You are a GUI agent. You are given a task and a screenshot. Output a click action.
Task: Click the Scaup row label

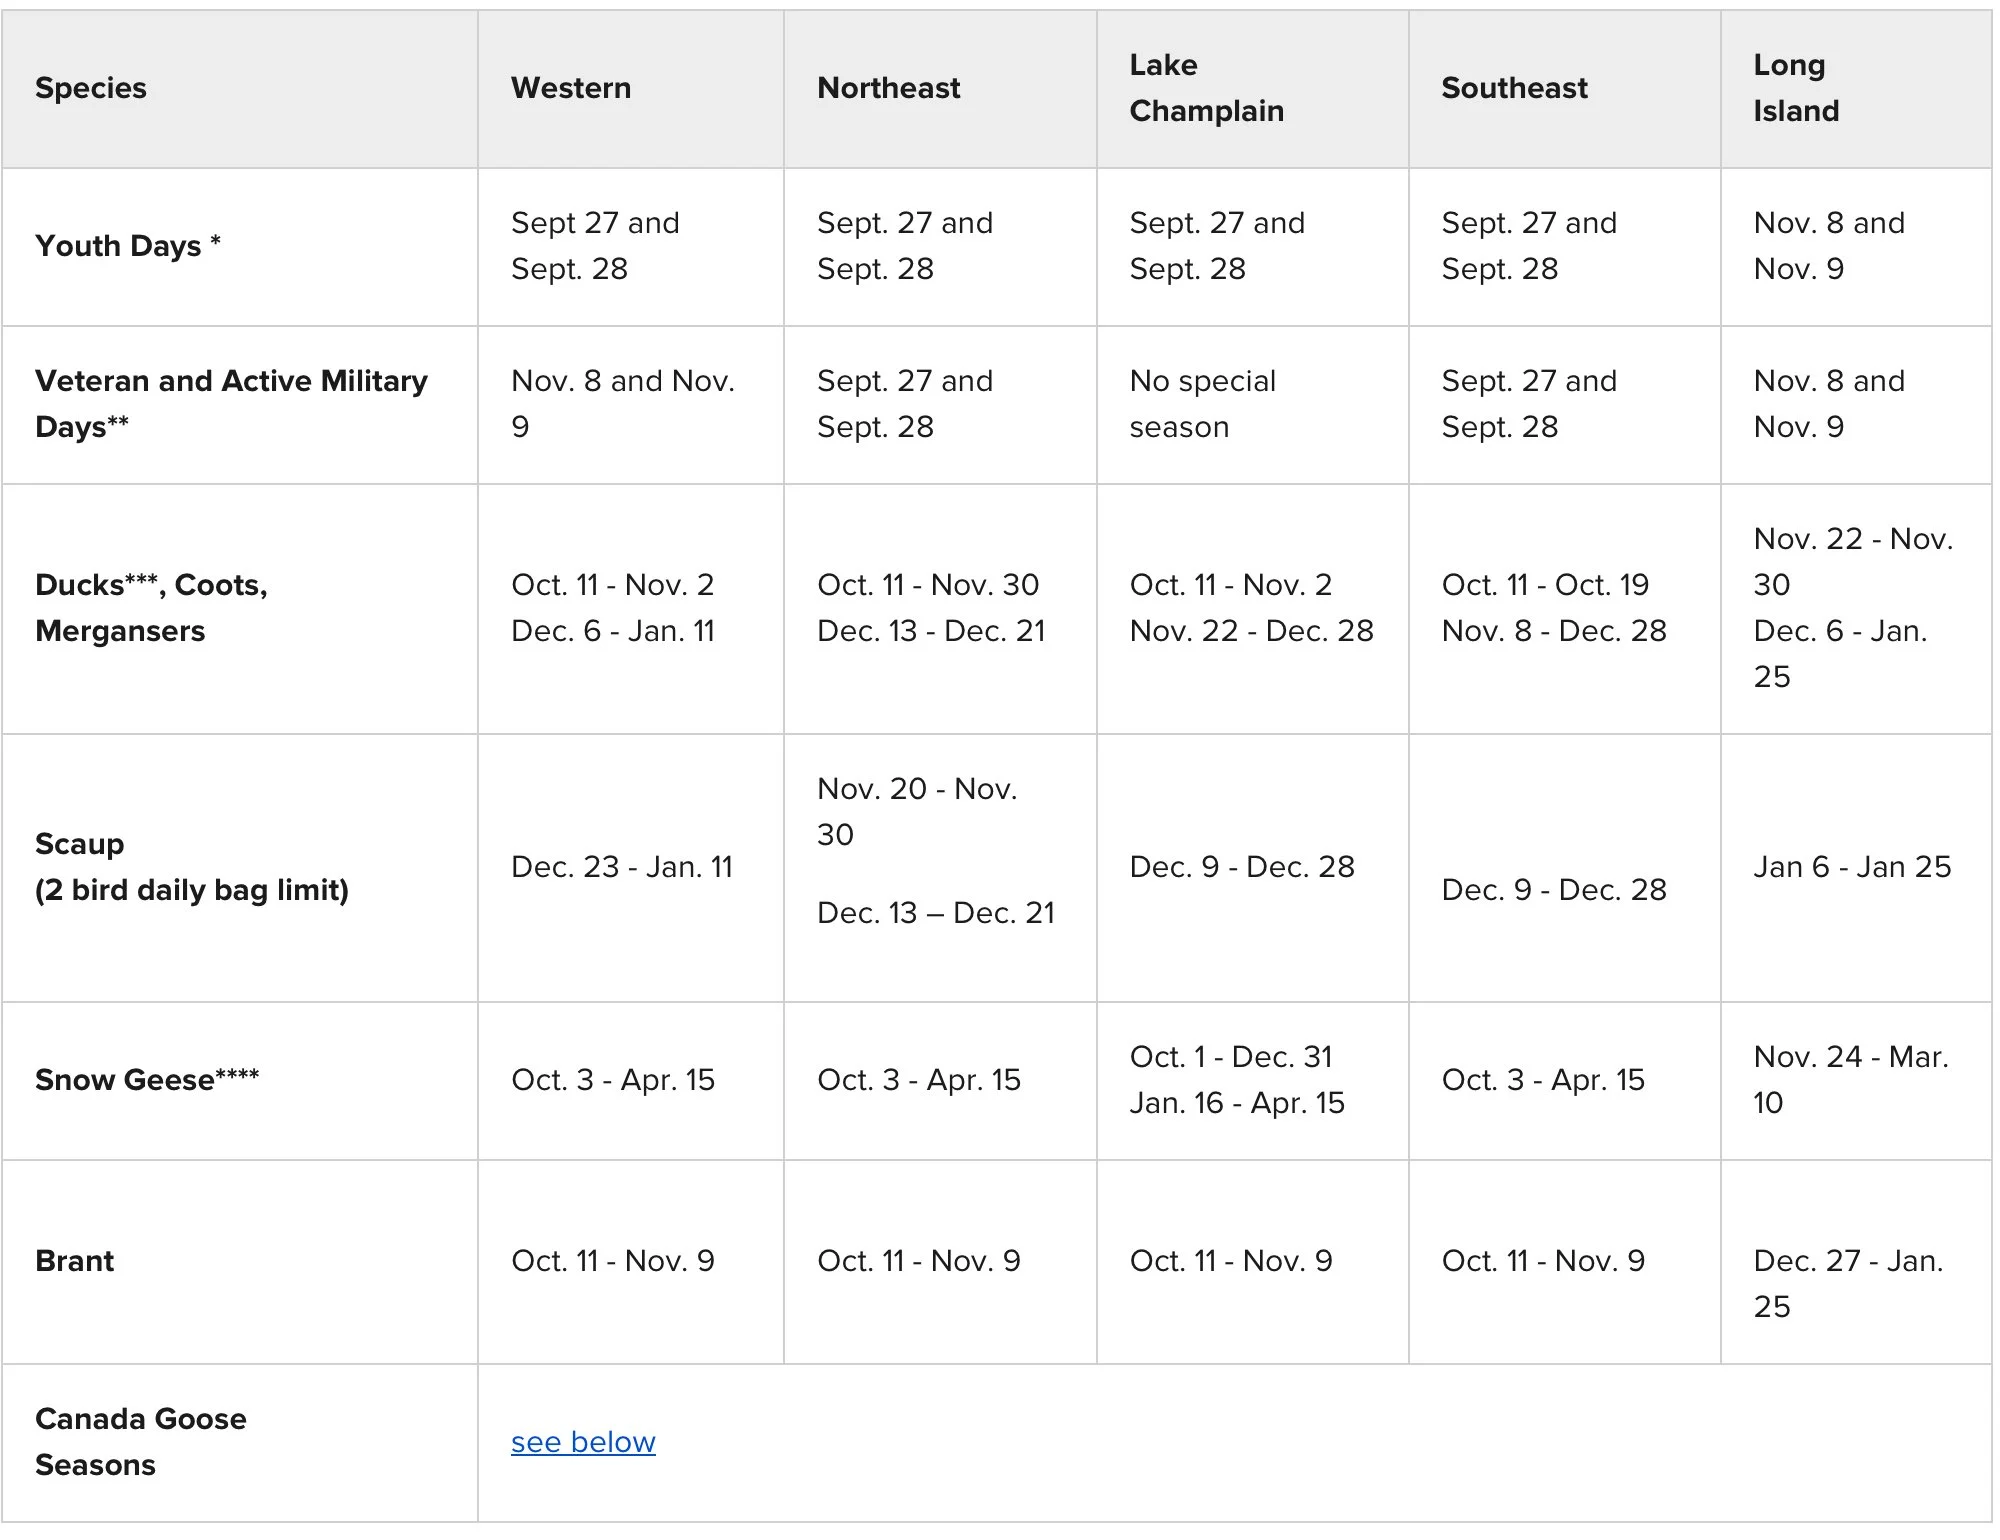[x=191, y=867]
